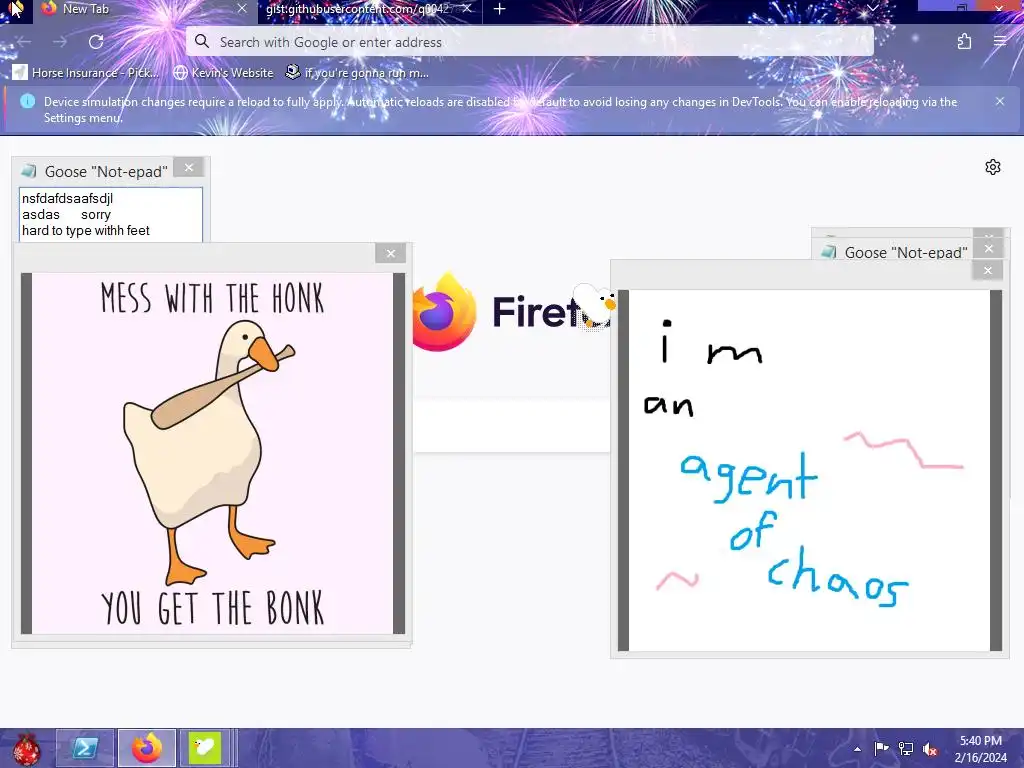
Task: Click the goose honk bonk meme image
Action: tap(212, 453)
